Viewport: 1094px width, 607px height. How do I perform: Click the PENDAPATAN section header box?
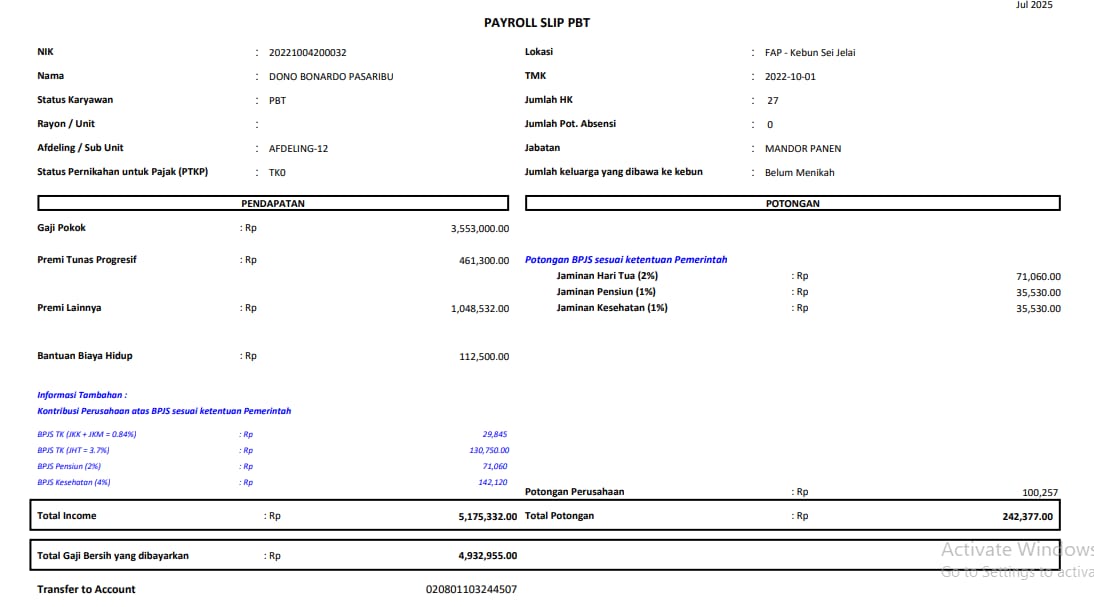273,203
